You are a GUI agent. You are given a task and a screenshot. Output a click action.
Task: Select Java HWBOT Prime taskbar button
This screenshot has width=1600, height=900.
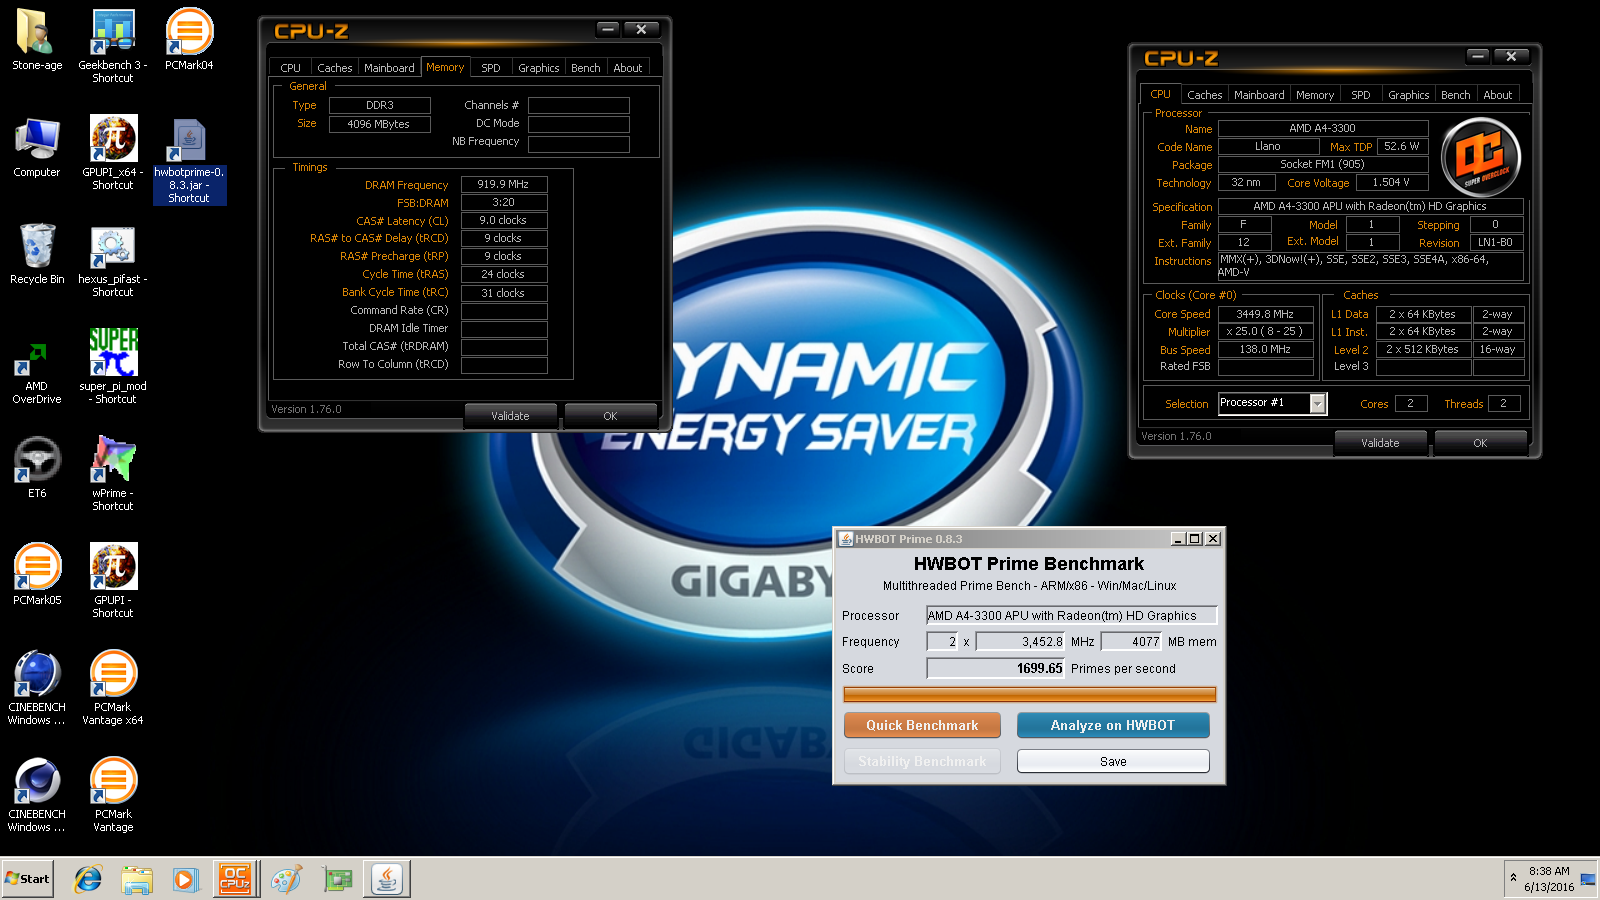point(387,879)
